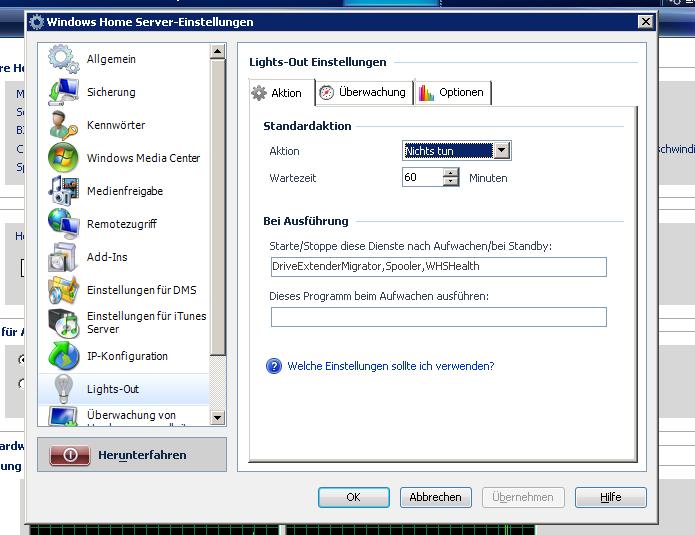695x535 pixels.
Task: Click the Add-Ins package icon
Action: coord(63,257)
